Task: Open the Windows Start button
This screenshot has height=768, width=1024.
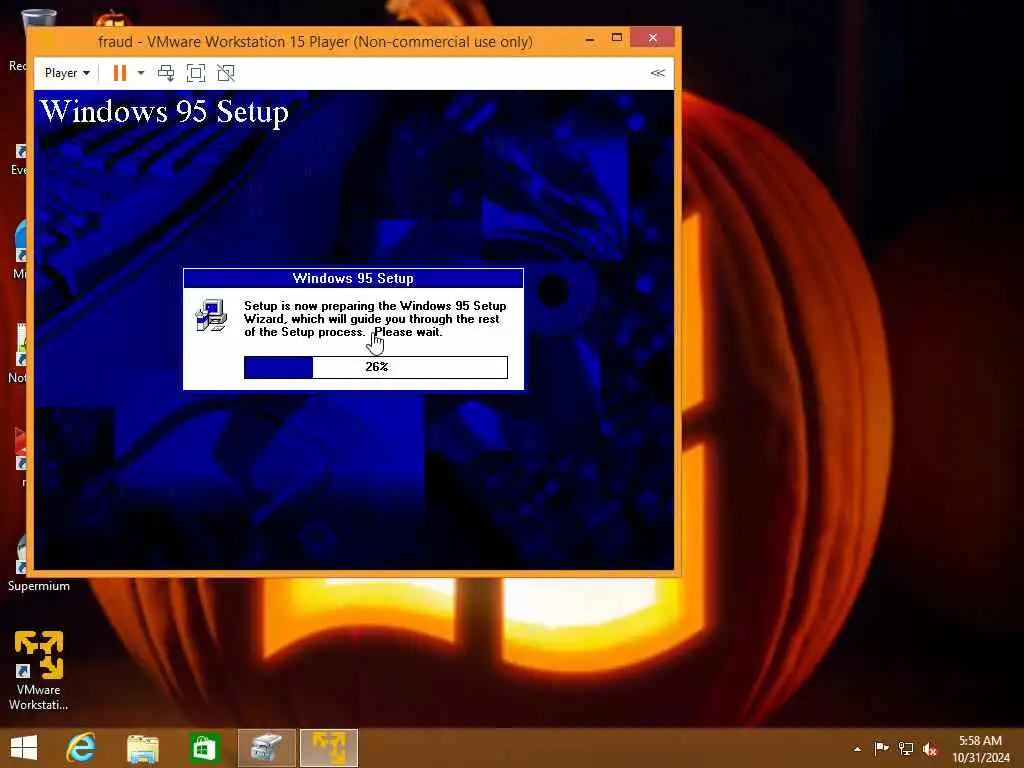Action: 24,748
